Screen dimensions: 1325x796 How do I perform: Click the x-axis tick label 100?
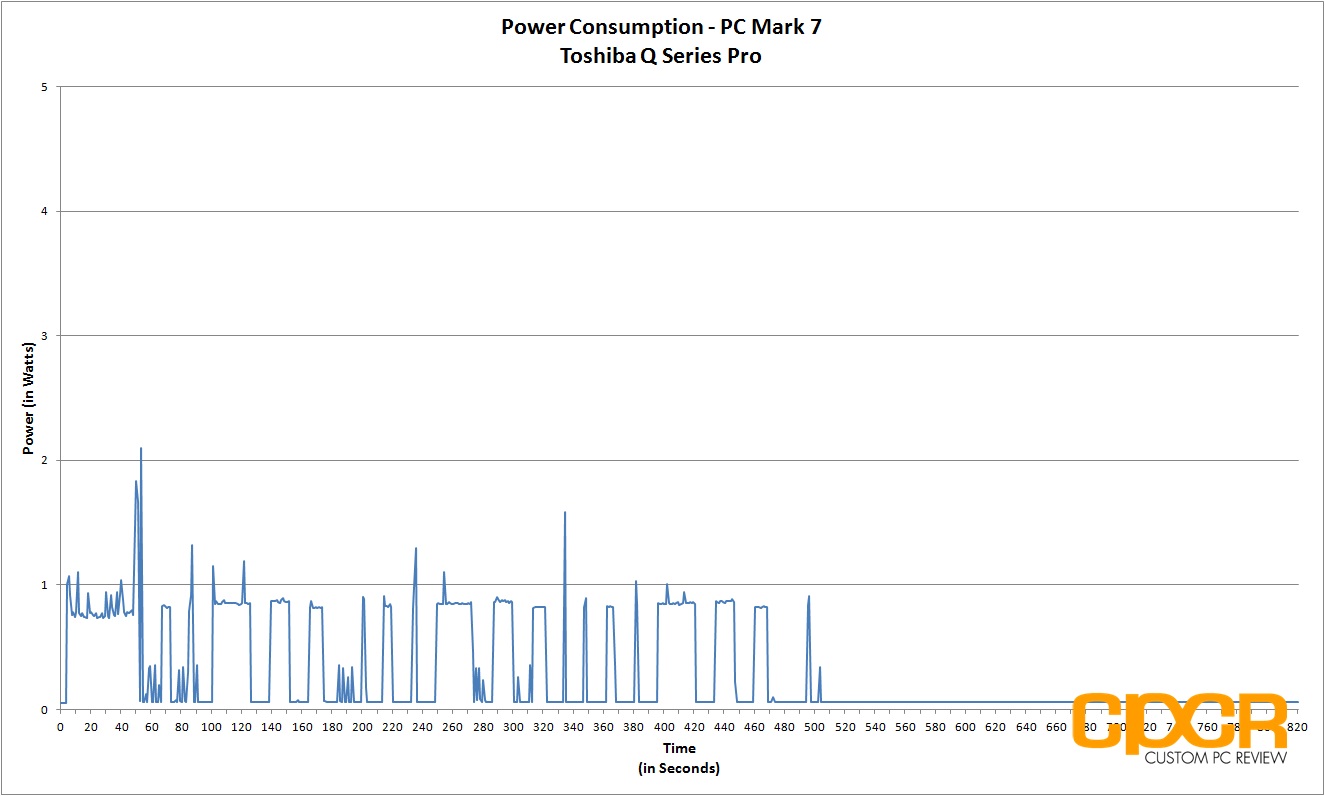coord(211,727)
